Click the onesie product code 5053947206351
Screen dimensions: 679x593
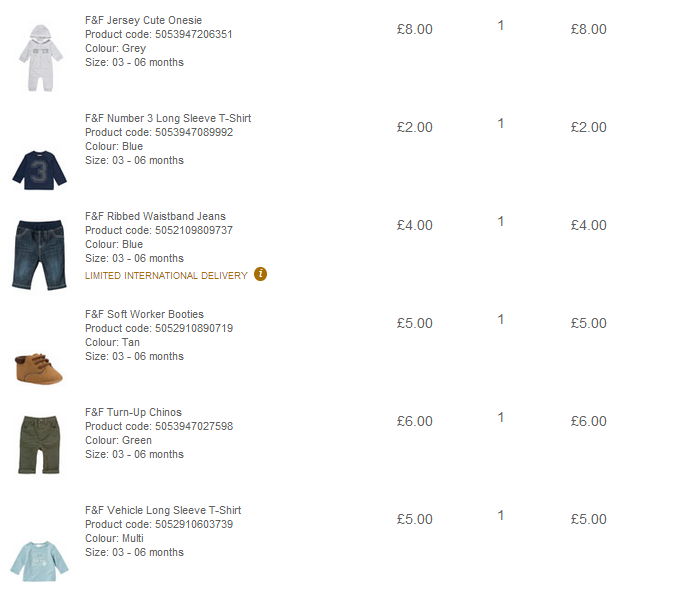[x=194, y=34]
